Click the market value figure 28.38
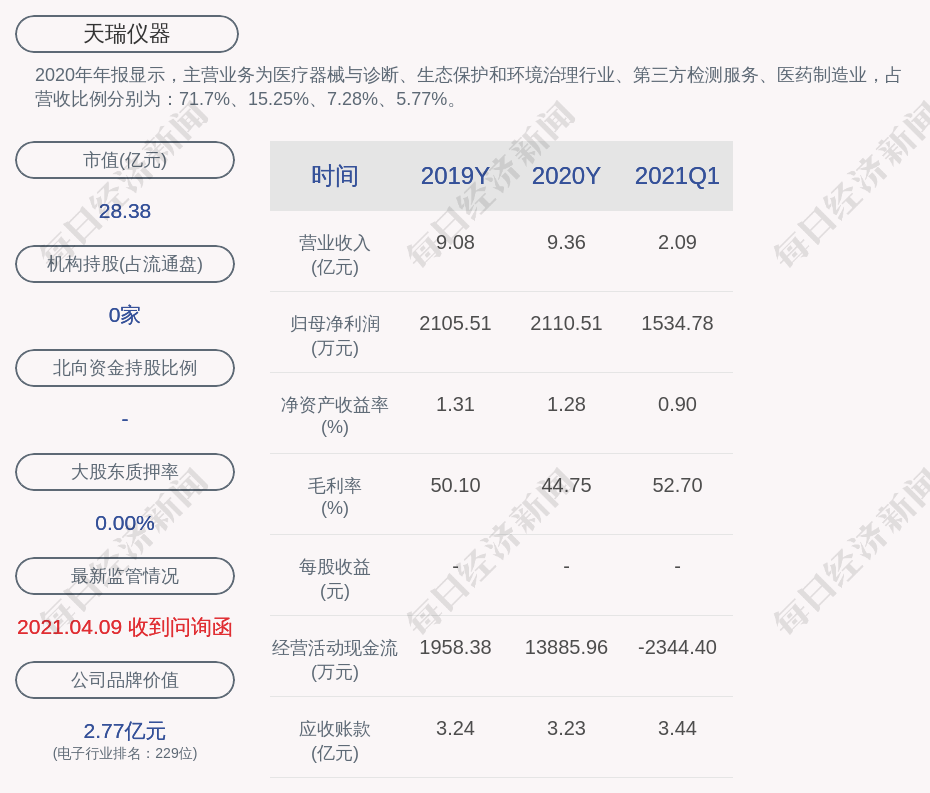Image resolution: width=930 pixels, height=793 pixels. tap(125, 211)
